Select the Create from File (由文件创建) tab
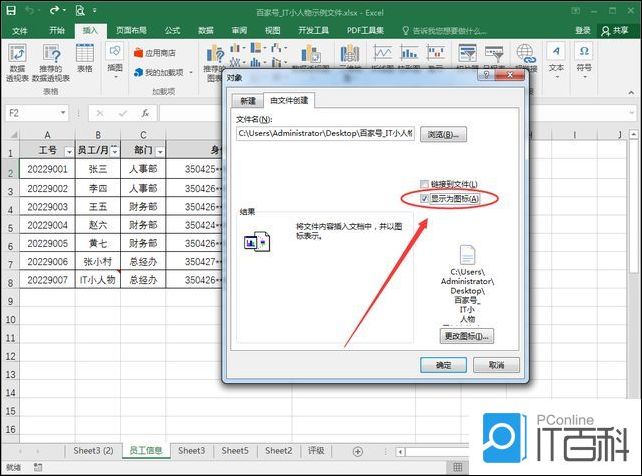 289,100
